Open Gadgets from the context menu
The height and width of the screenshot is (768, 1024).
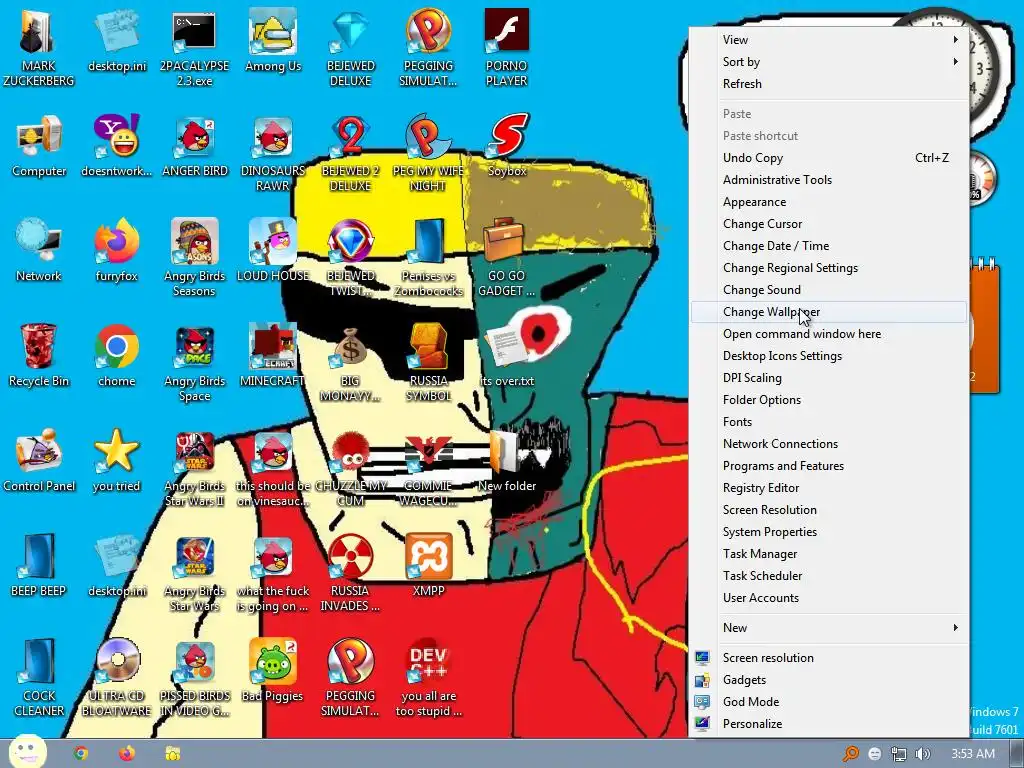[829, 680]
